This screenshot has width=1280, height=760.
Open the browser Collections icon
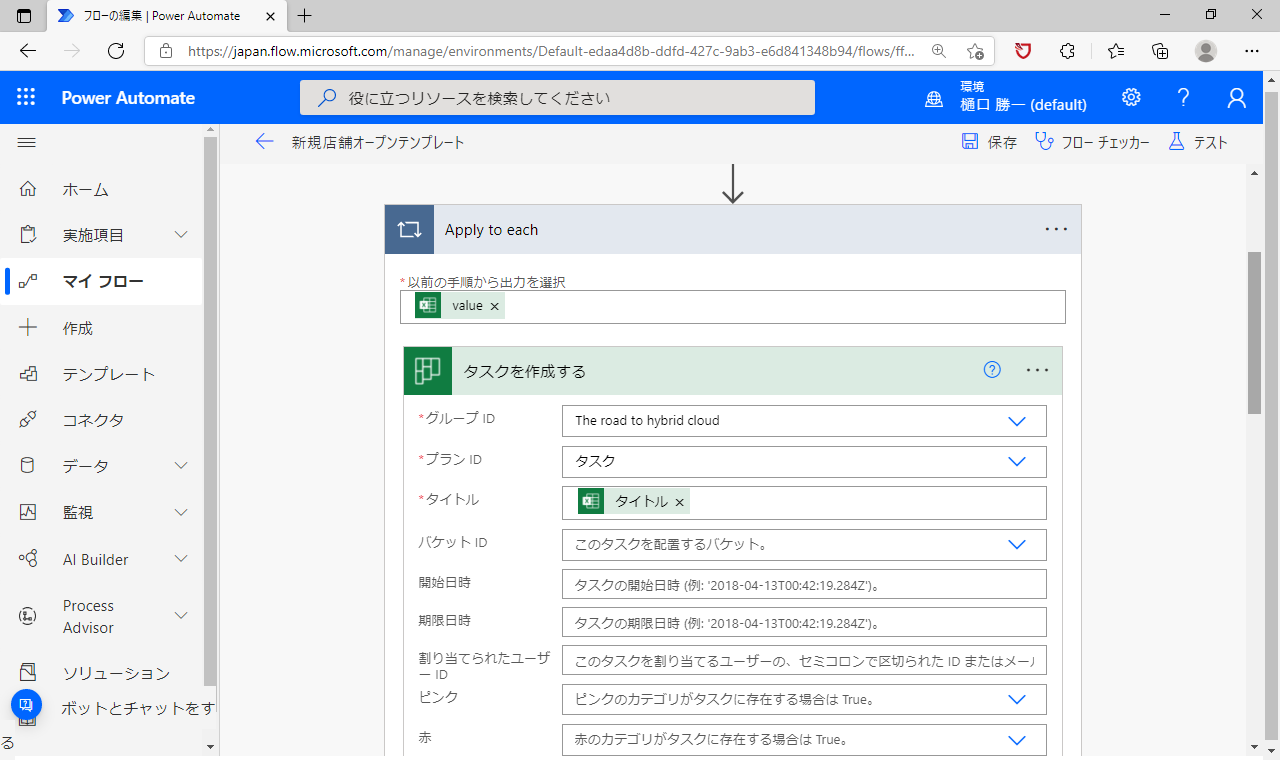pyautogui.click(x=1160, y=51)
